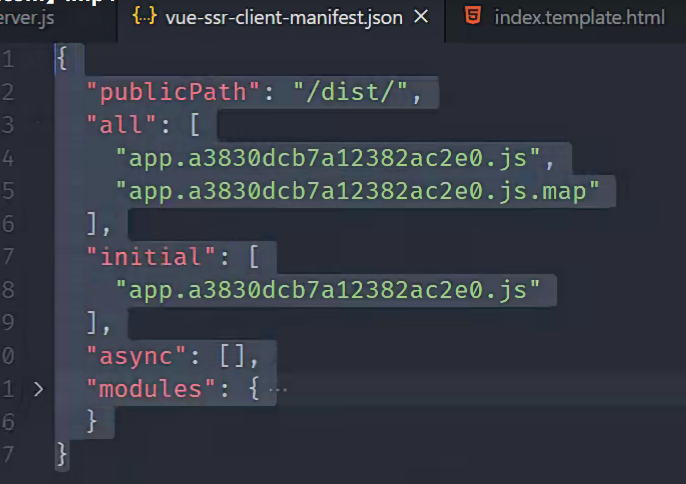Screen dimensions: 686x484
Task: Click the JSON braces icon on manifest tab
Action: pos(144,17)
